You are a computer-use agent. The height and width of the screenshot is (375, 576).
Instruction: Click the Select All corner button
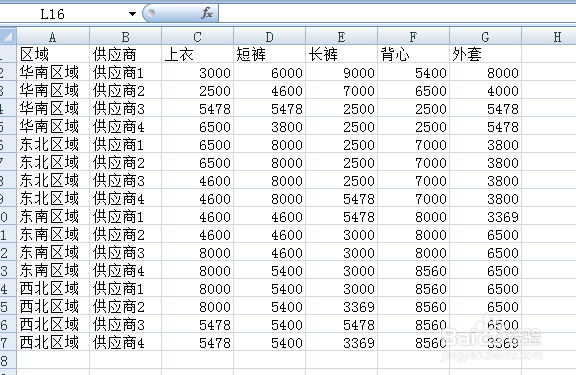click(x=8, y=36)
